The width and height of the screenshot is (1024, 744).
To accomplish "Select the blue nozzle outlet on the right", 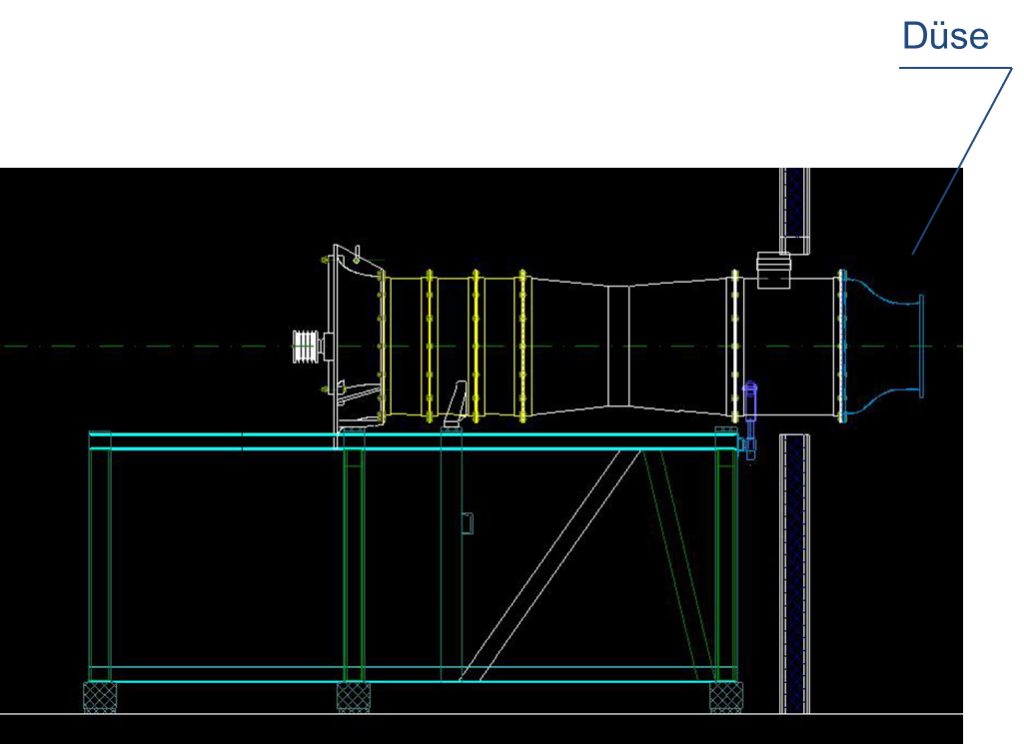I will click(882, 346).
